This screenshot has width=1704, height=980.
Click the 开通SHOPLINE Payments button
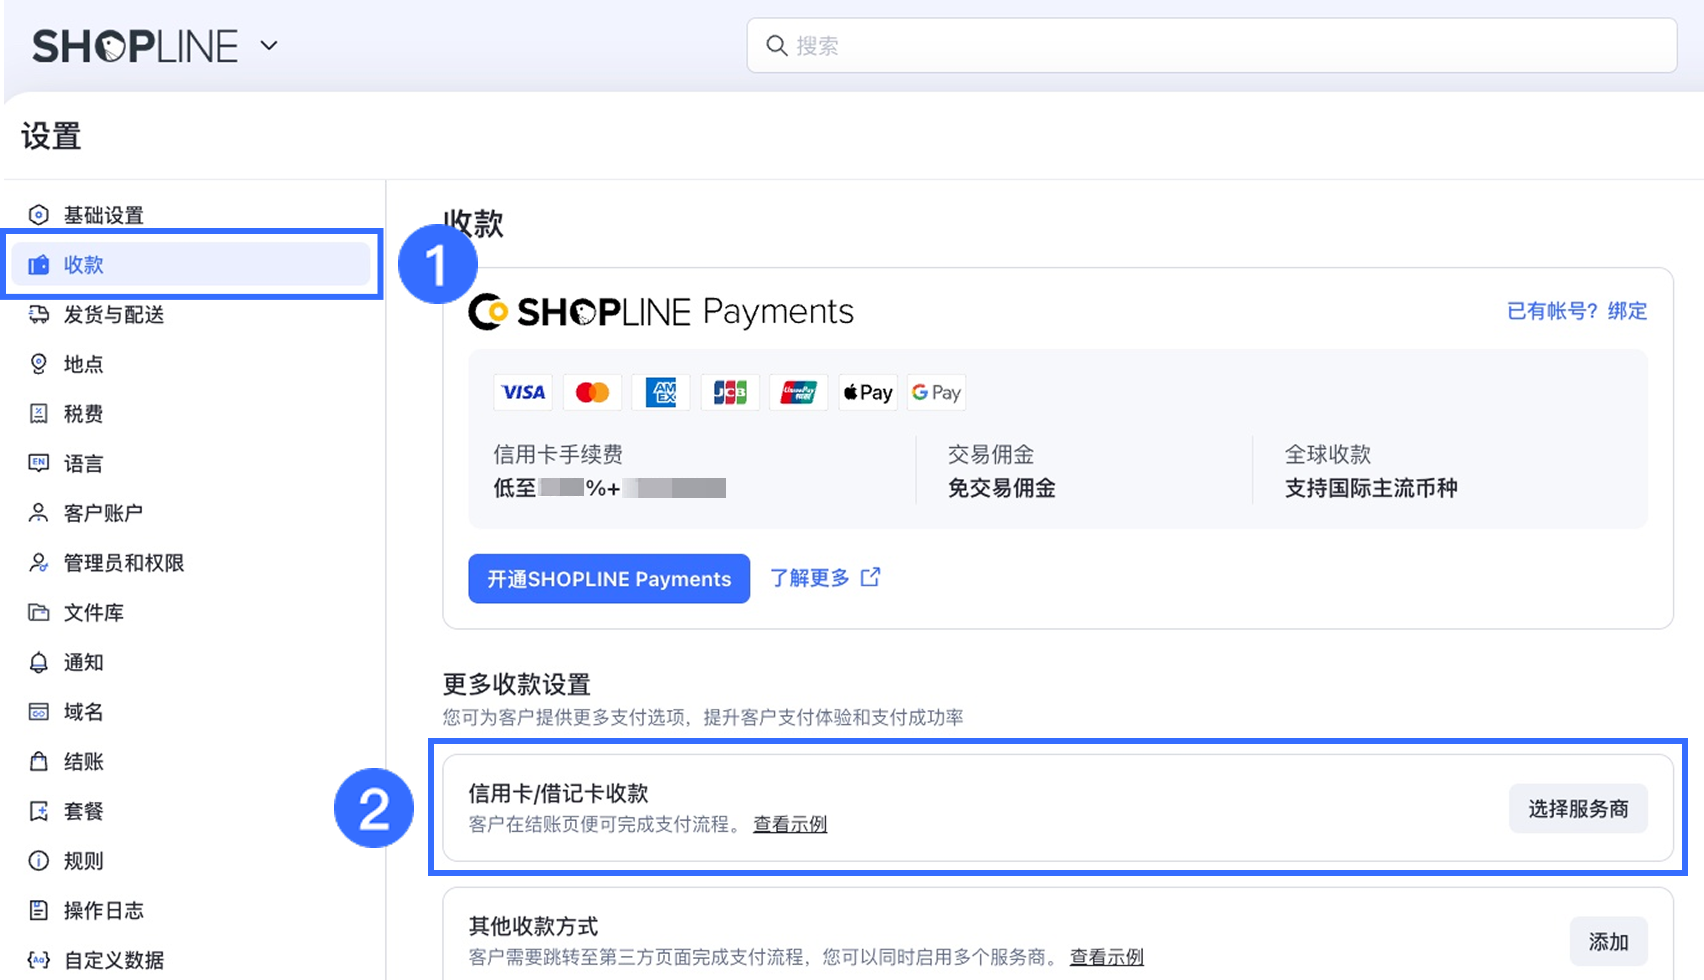[609, 579]
